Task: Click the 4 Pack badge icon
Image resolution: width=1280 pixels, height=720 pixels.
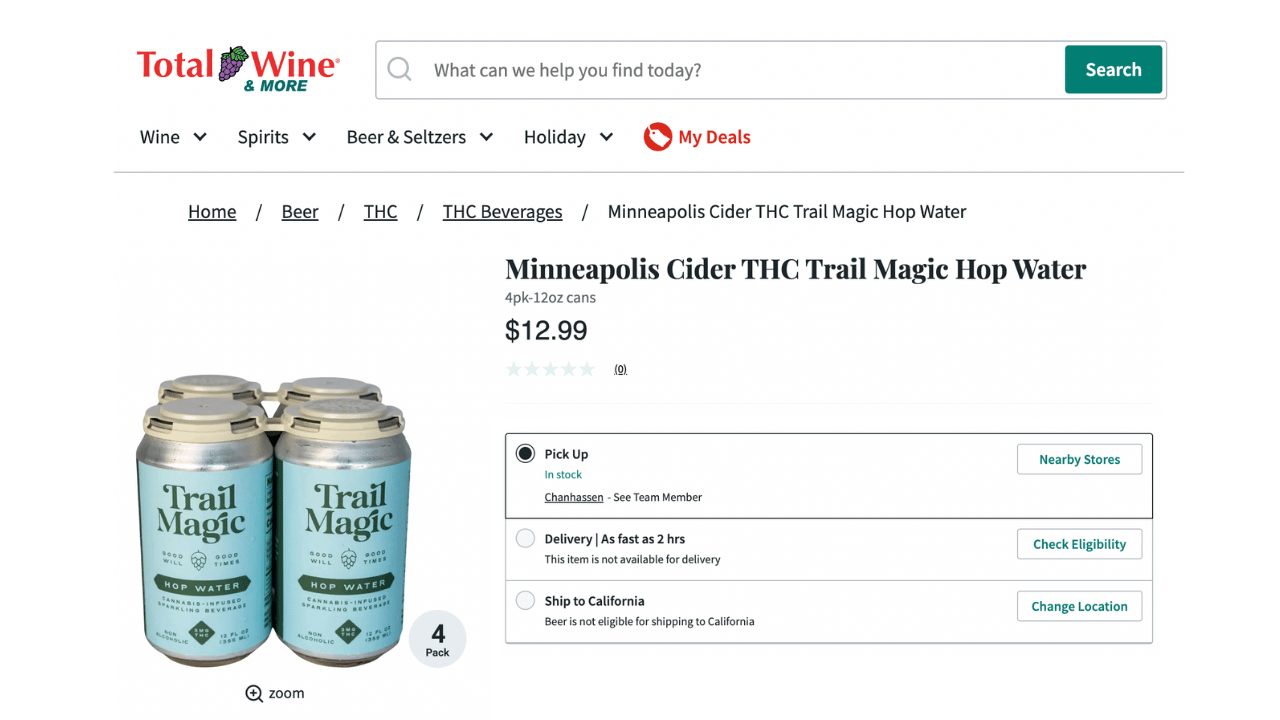Action: [438, 639]
